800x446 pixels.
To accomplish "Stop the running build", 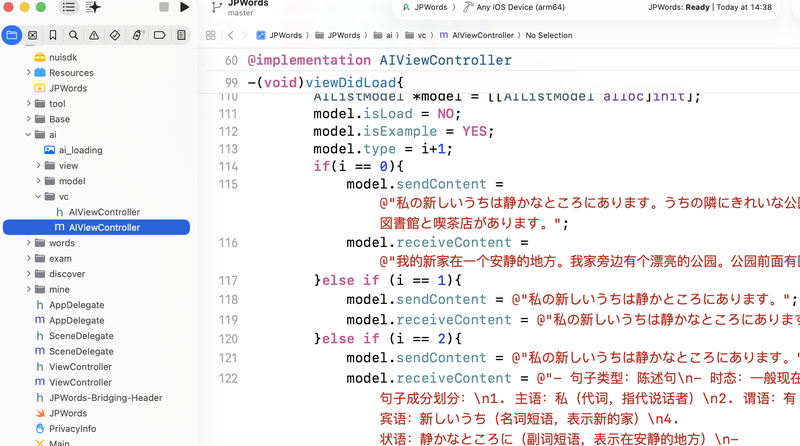I will point(164,7).
